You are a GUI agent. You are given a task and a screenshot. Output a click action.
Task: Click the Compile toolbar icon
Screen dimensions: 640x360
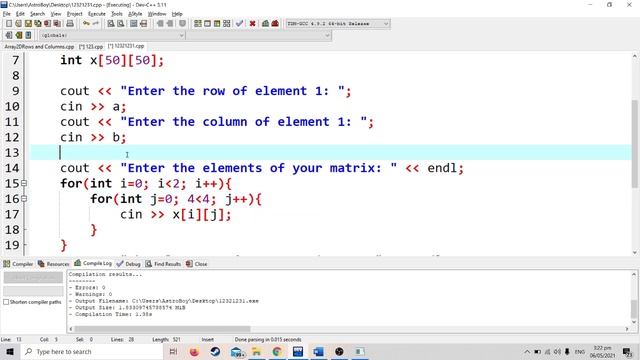pyautogui.click(x=198, y=24)
